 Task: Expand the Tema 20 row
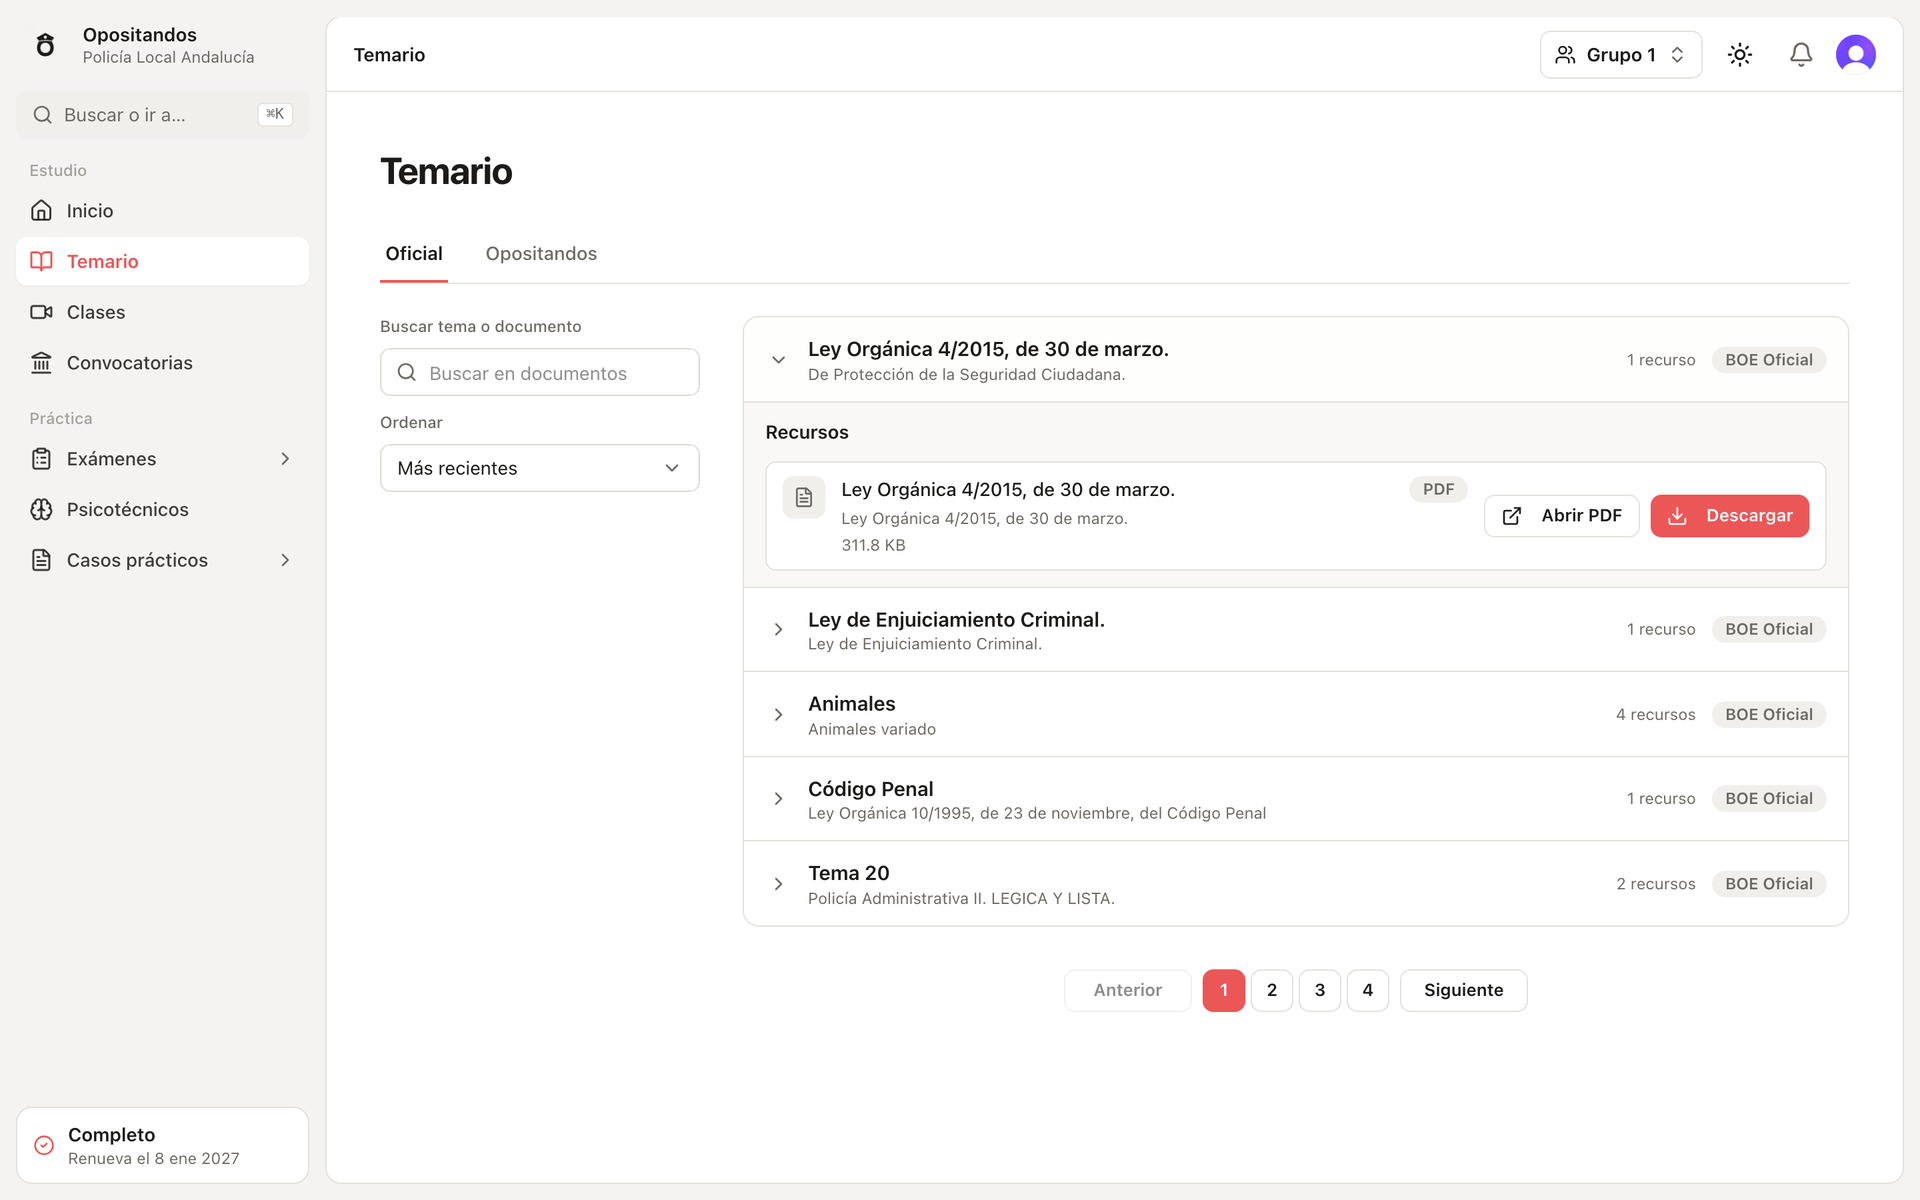tap(1296, 884)
